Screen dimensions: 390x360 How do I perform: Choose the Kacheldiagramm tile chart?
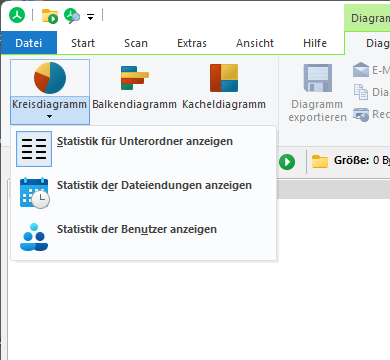point(224,87)
